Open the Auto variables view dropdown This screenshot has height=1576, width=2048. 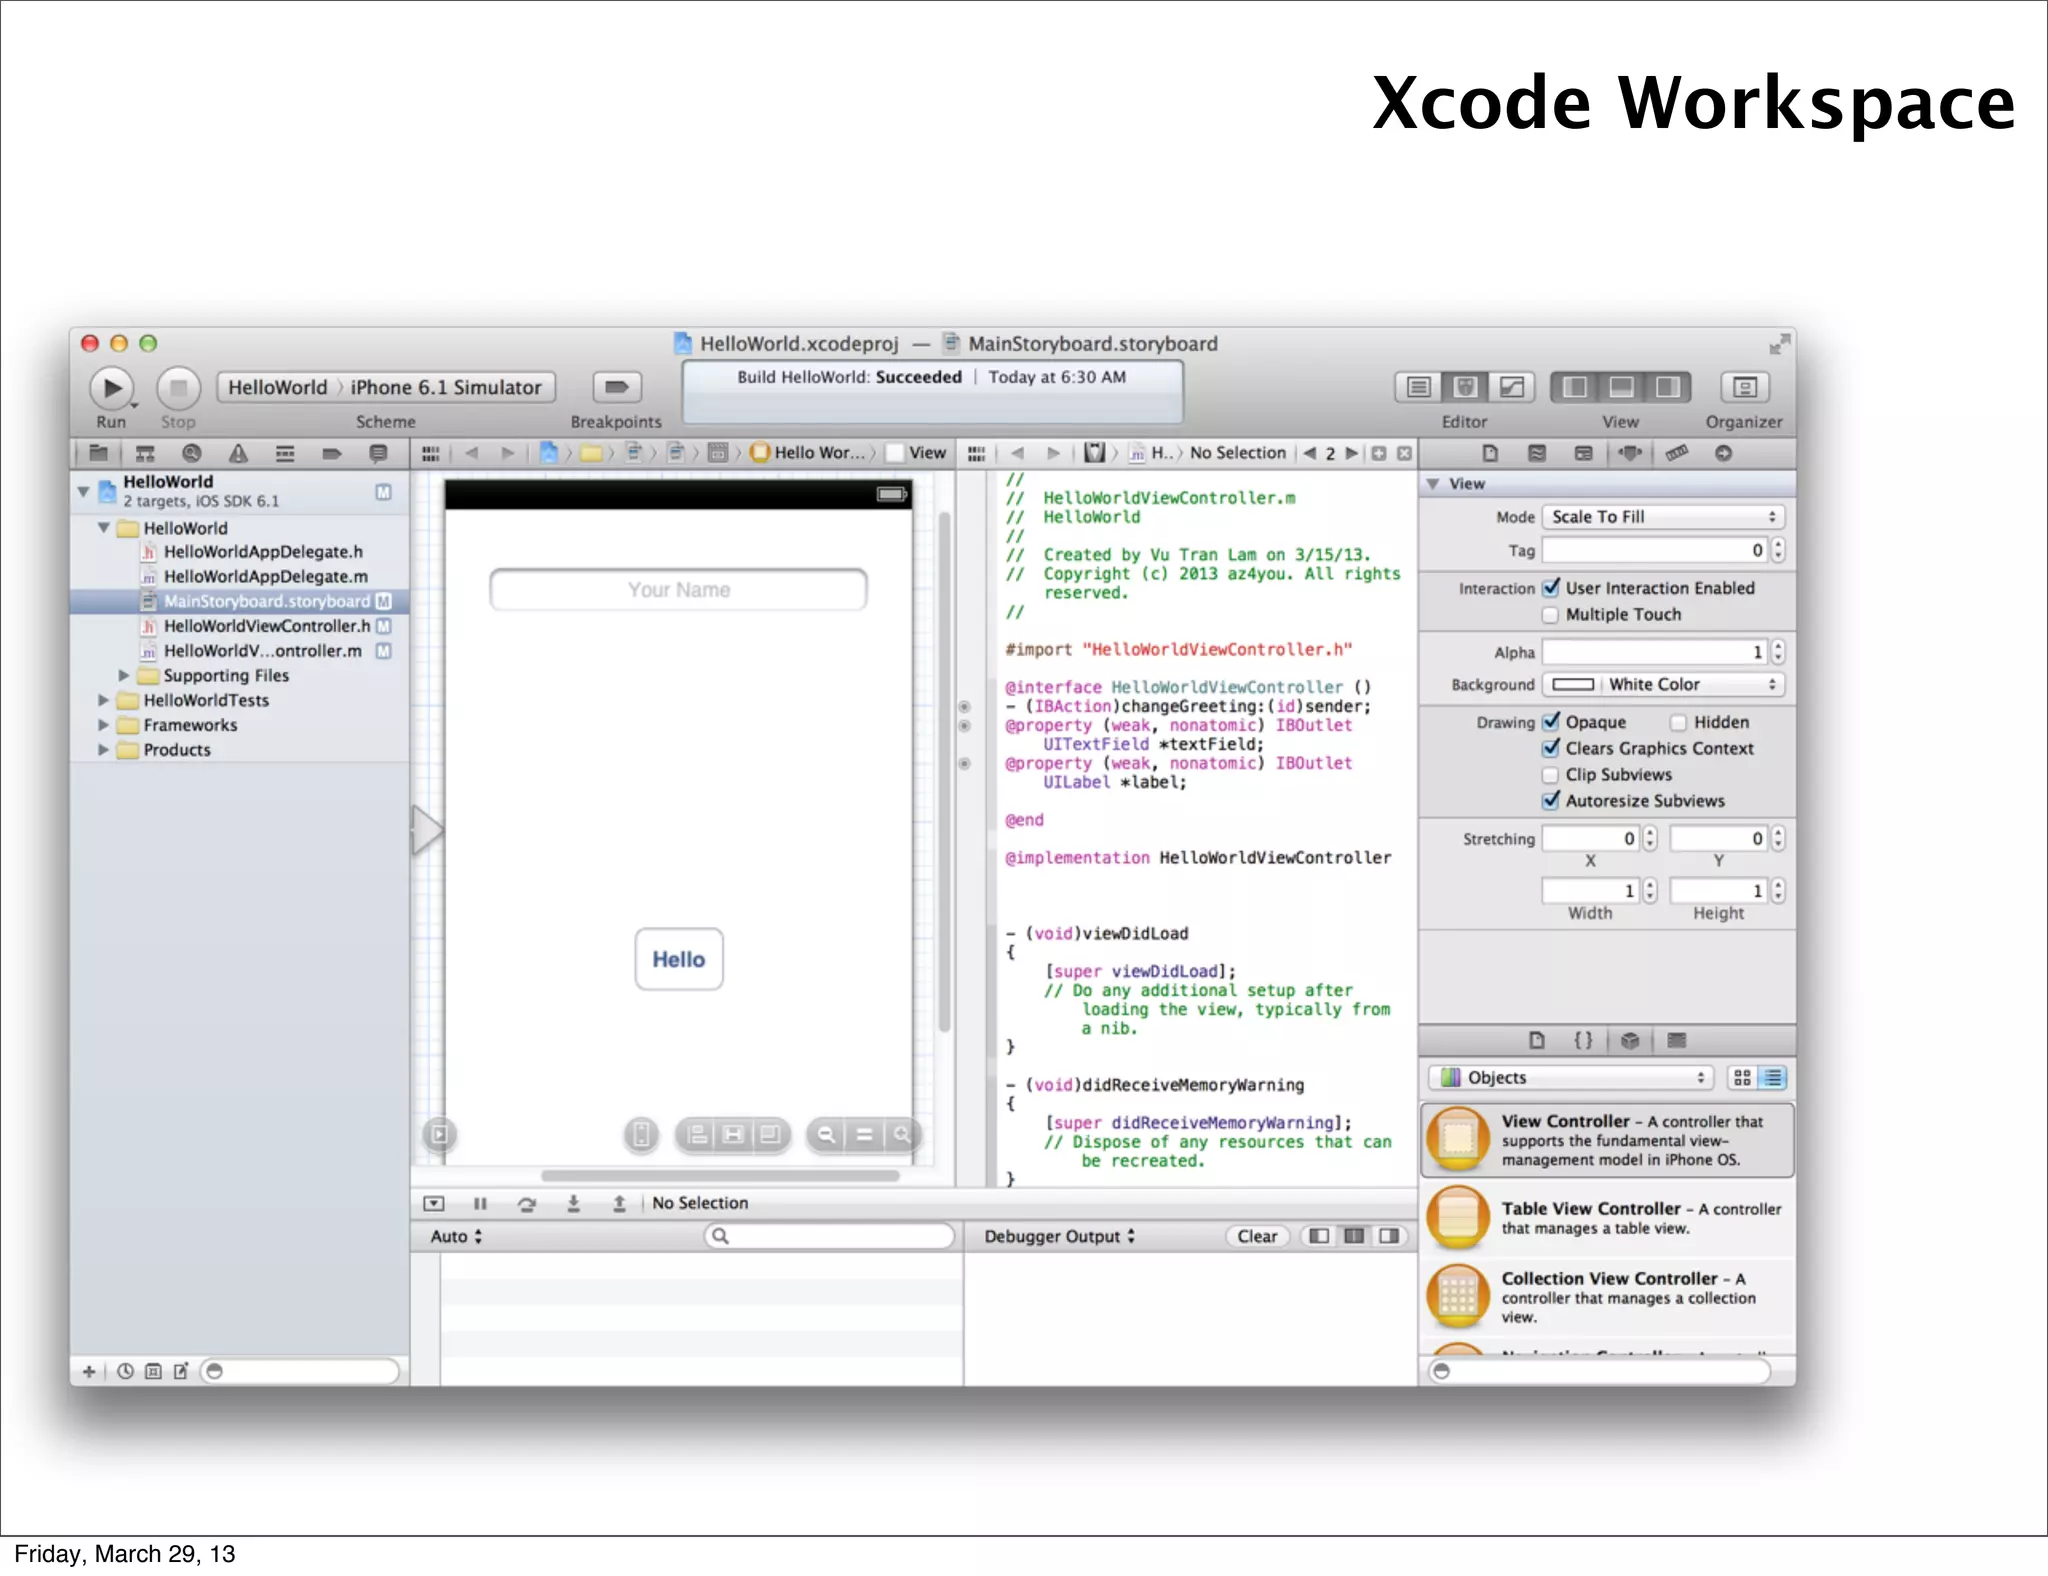(456, 1236)
